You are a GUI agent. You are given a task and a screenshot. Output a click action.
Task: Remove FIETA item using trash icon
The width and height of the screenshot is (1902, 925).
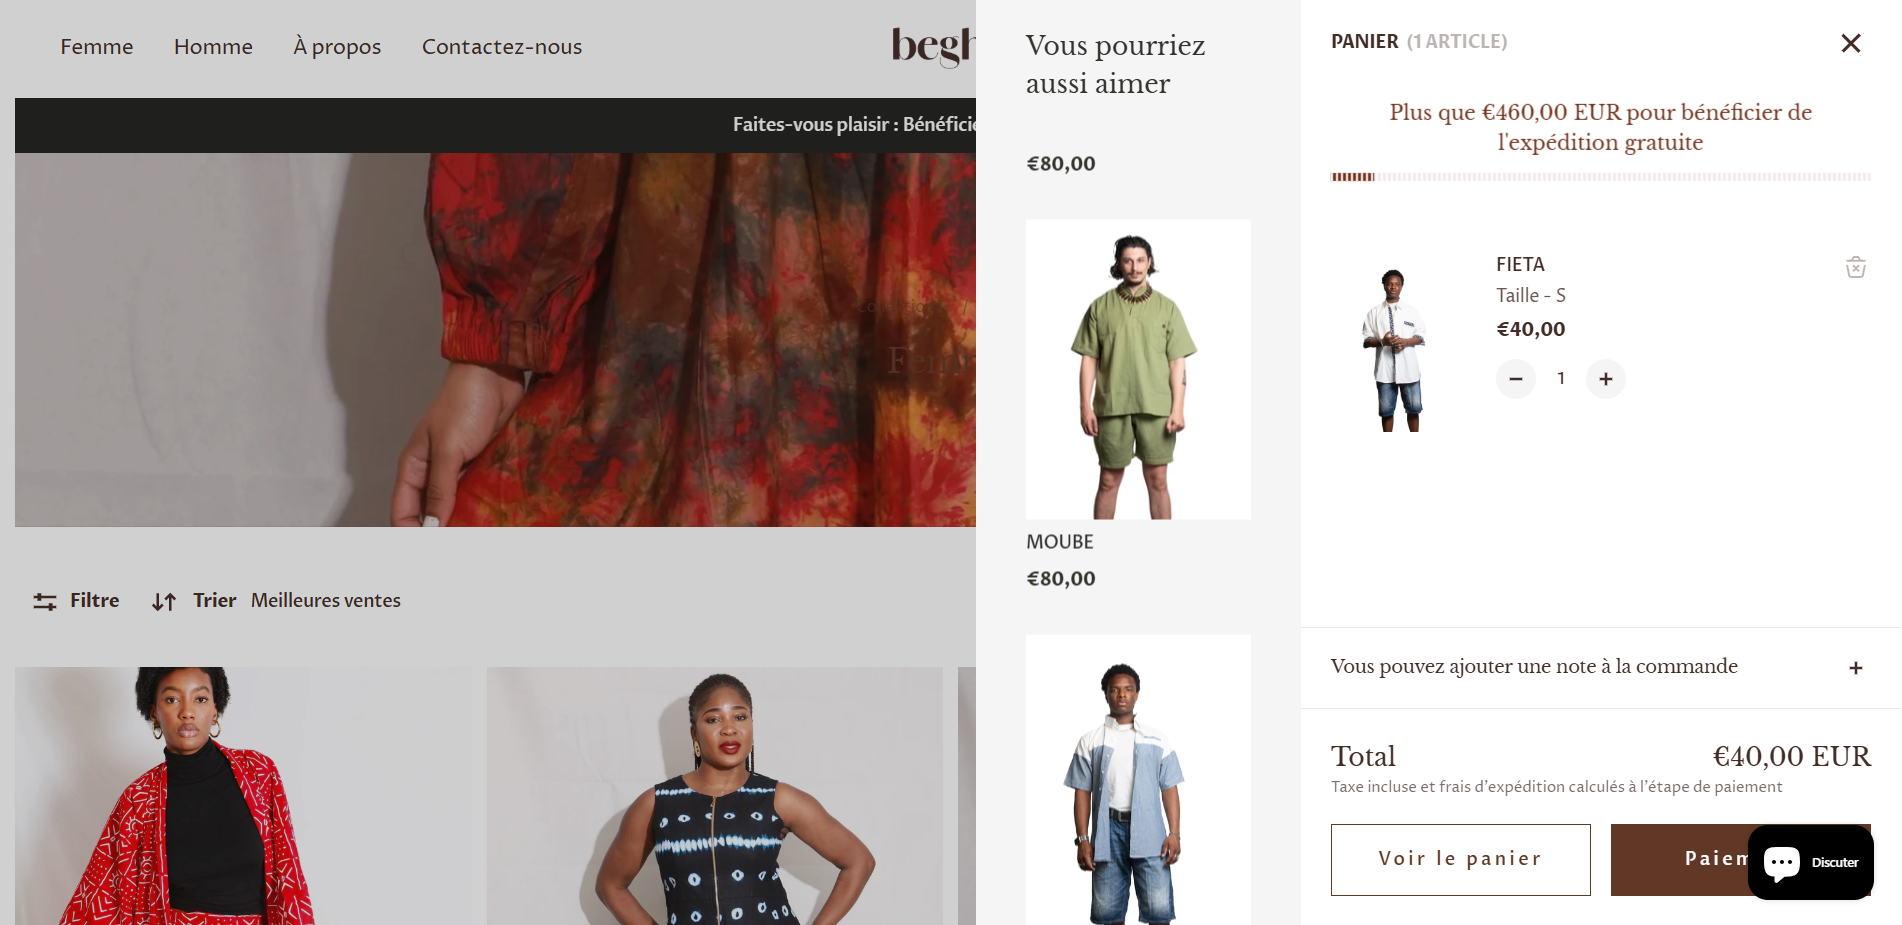[x=1856, y=267]
